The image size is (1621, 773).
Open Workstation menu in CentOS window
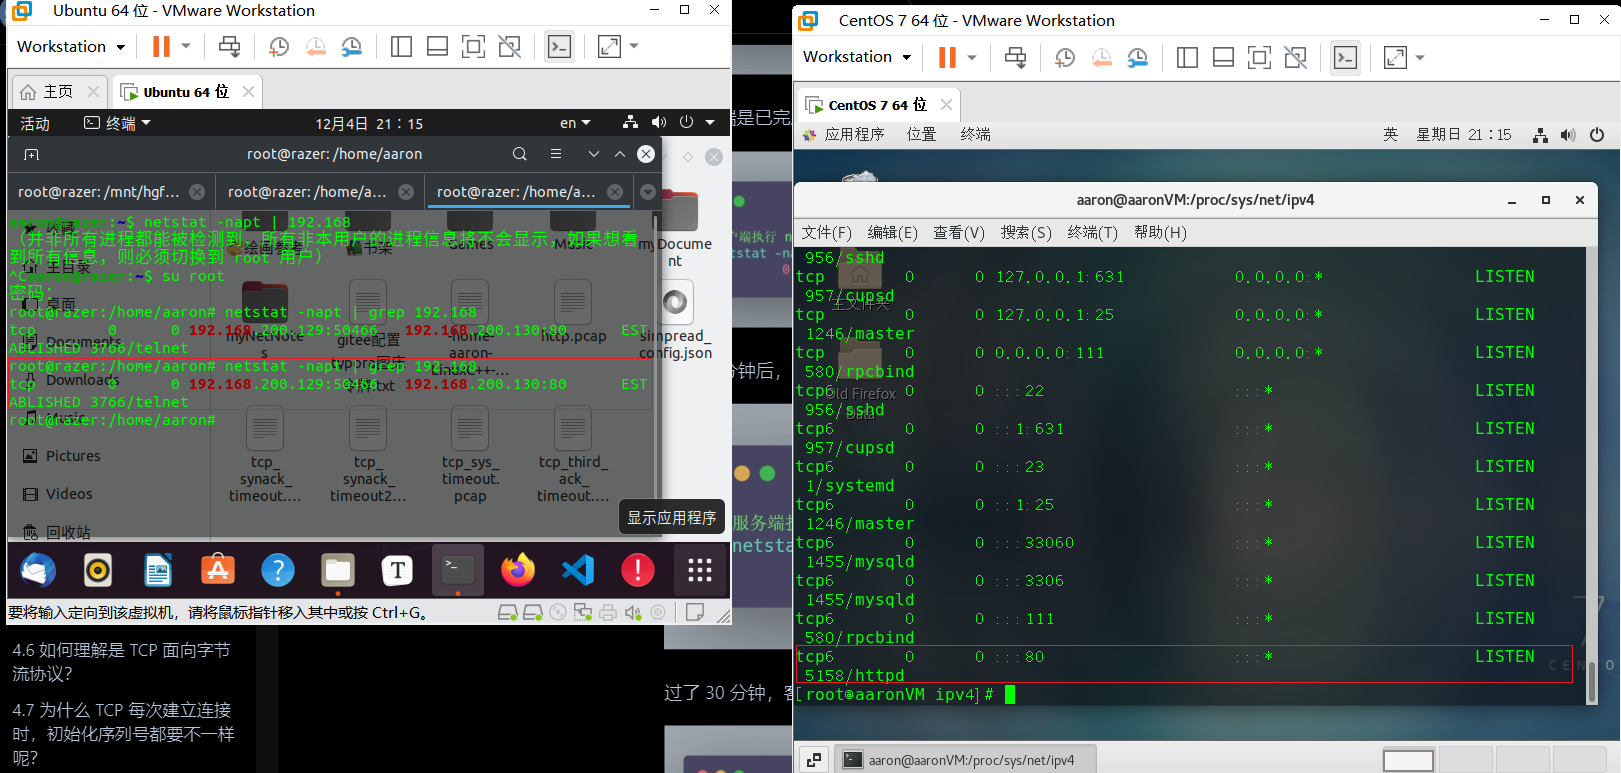(x=857, y=57)
